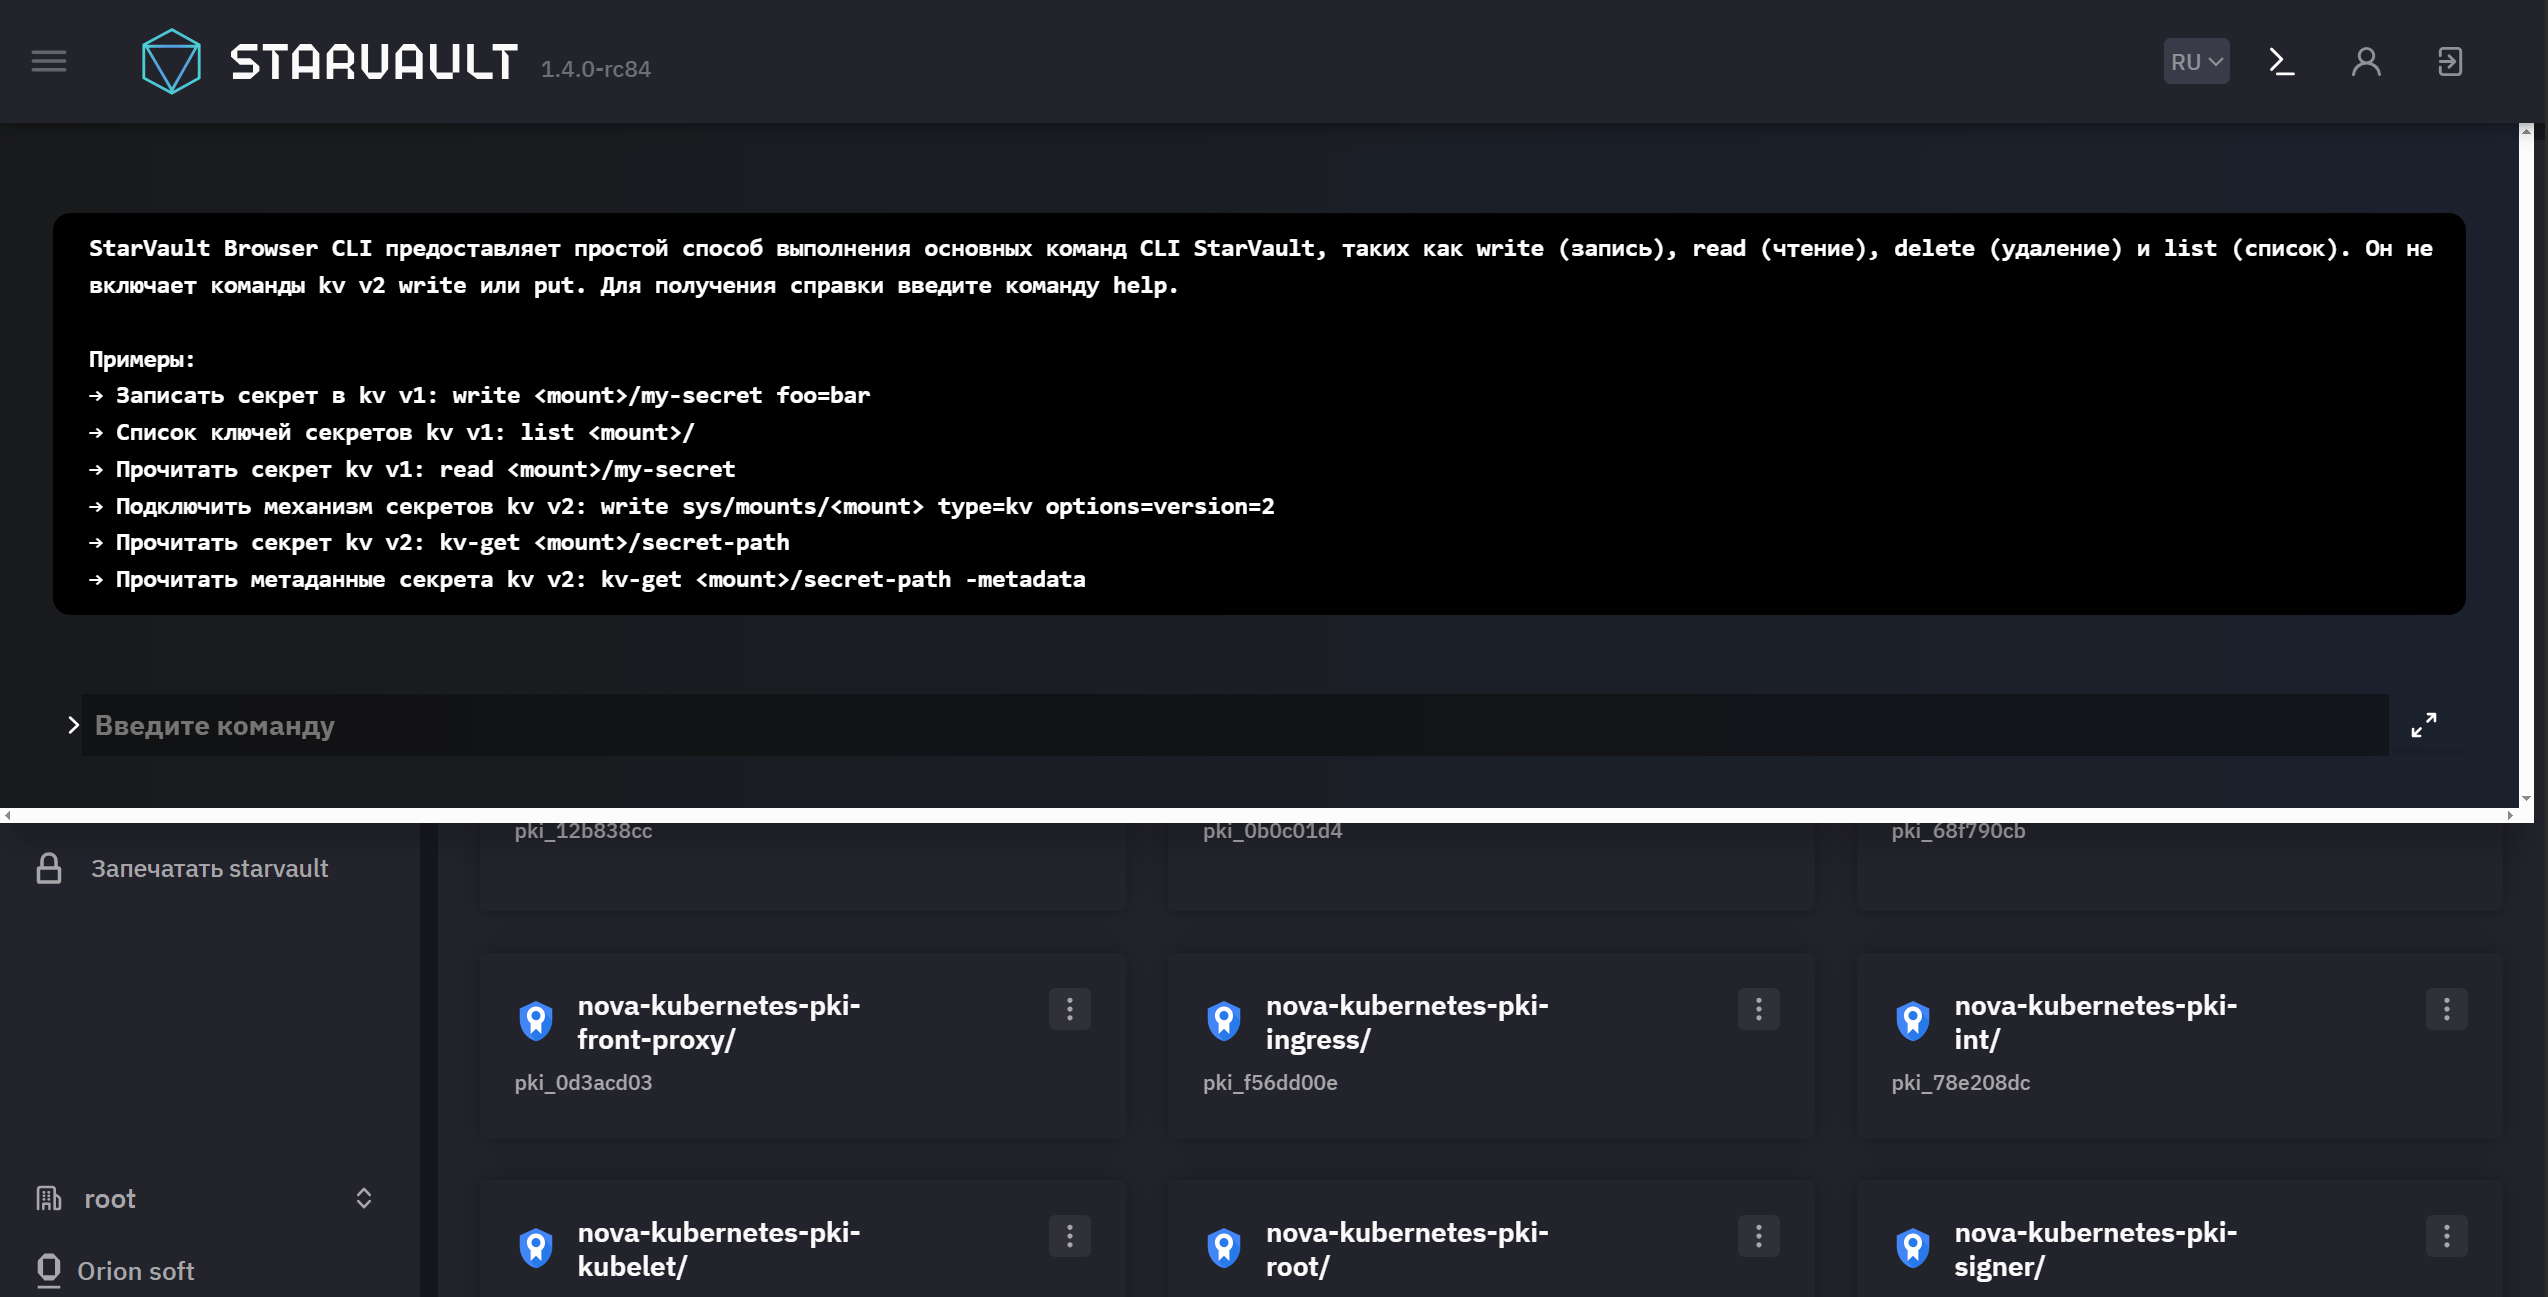
Task: Click PKI shield icon of pki-root card
Action: (1224, 1248)
